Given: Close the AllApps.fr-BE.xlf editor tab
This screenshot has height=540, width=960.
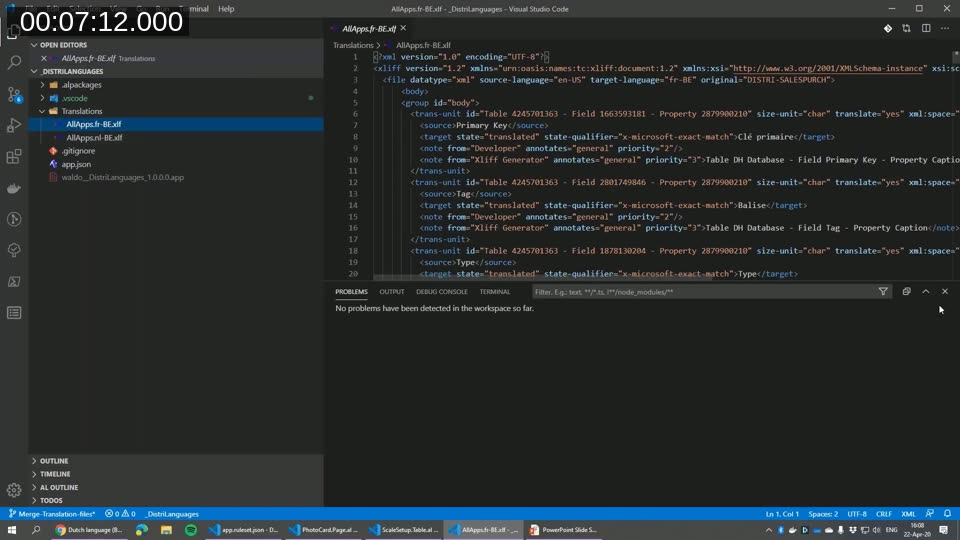Looking at the screenshot, I should coord(403,28).
